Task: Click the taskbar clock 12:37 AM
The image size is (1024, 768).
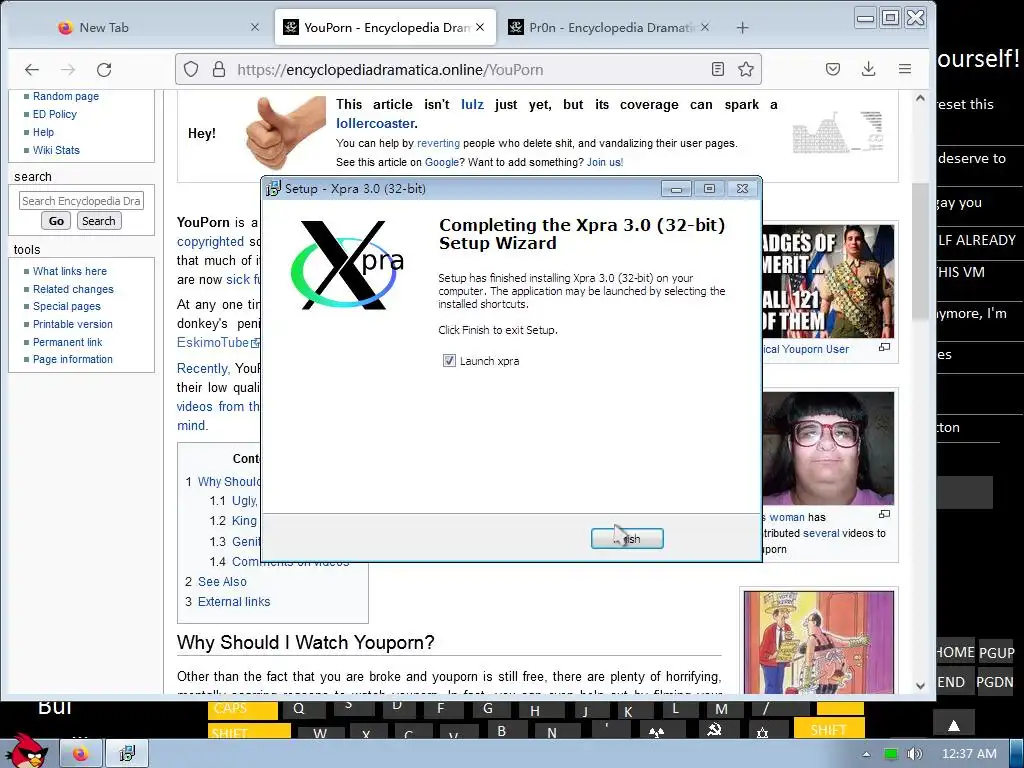Action: pyautogui.click(x=969, y=754)
